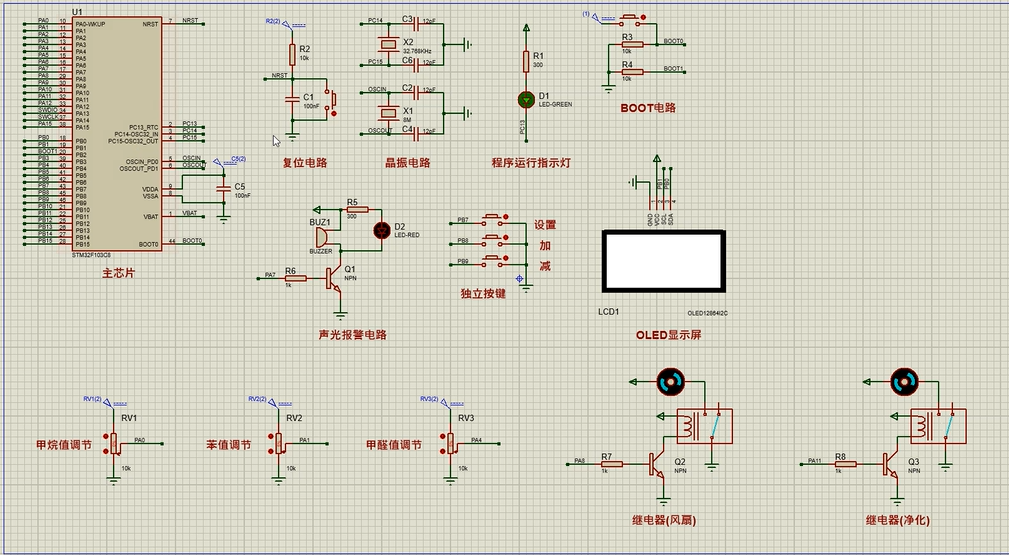Toggle the 减 push button on PB9
The image size is (1009, 555).
(494, 260)
